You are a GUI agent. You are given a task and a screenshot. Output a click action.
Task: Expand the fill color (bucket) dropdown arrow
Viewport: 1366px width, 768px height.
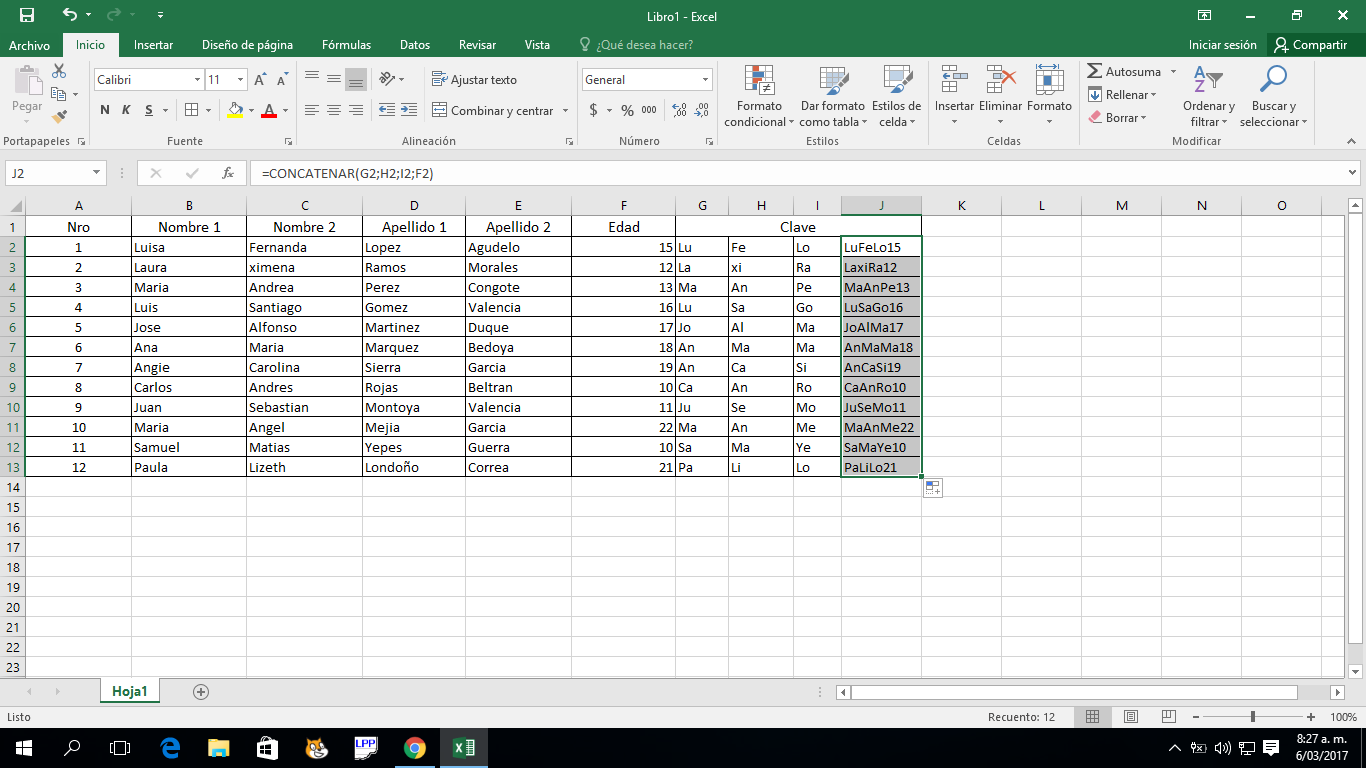coord(250,110)
